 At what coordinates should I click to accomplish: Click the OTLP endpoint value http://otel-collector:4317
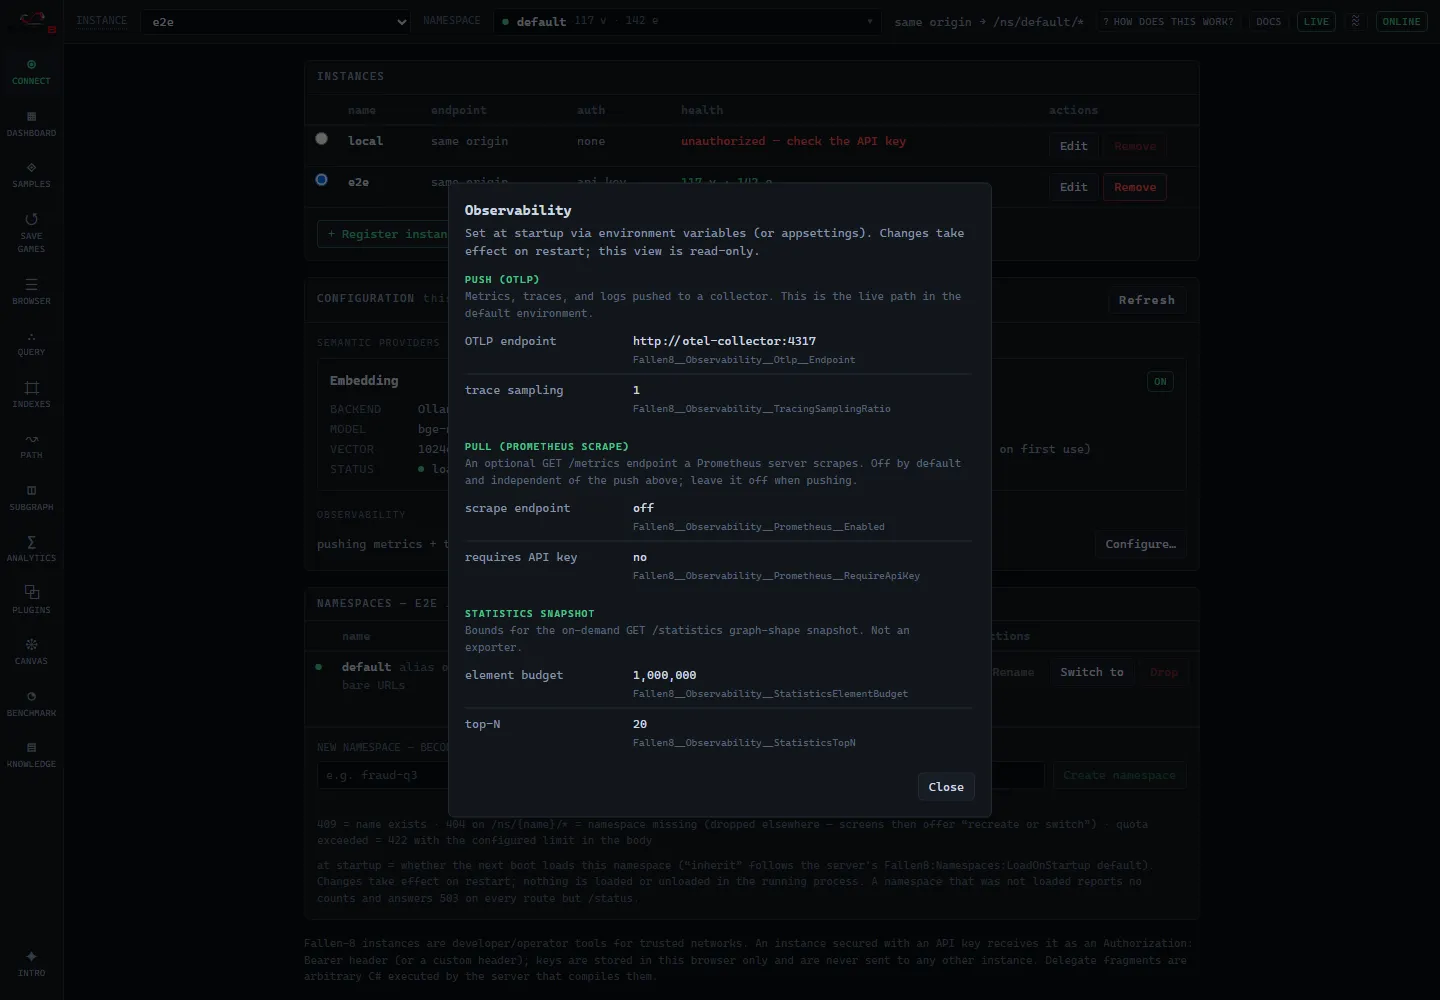coord(724,341)
